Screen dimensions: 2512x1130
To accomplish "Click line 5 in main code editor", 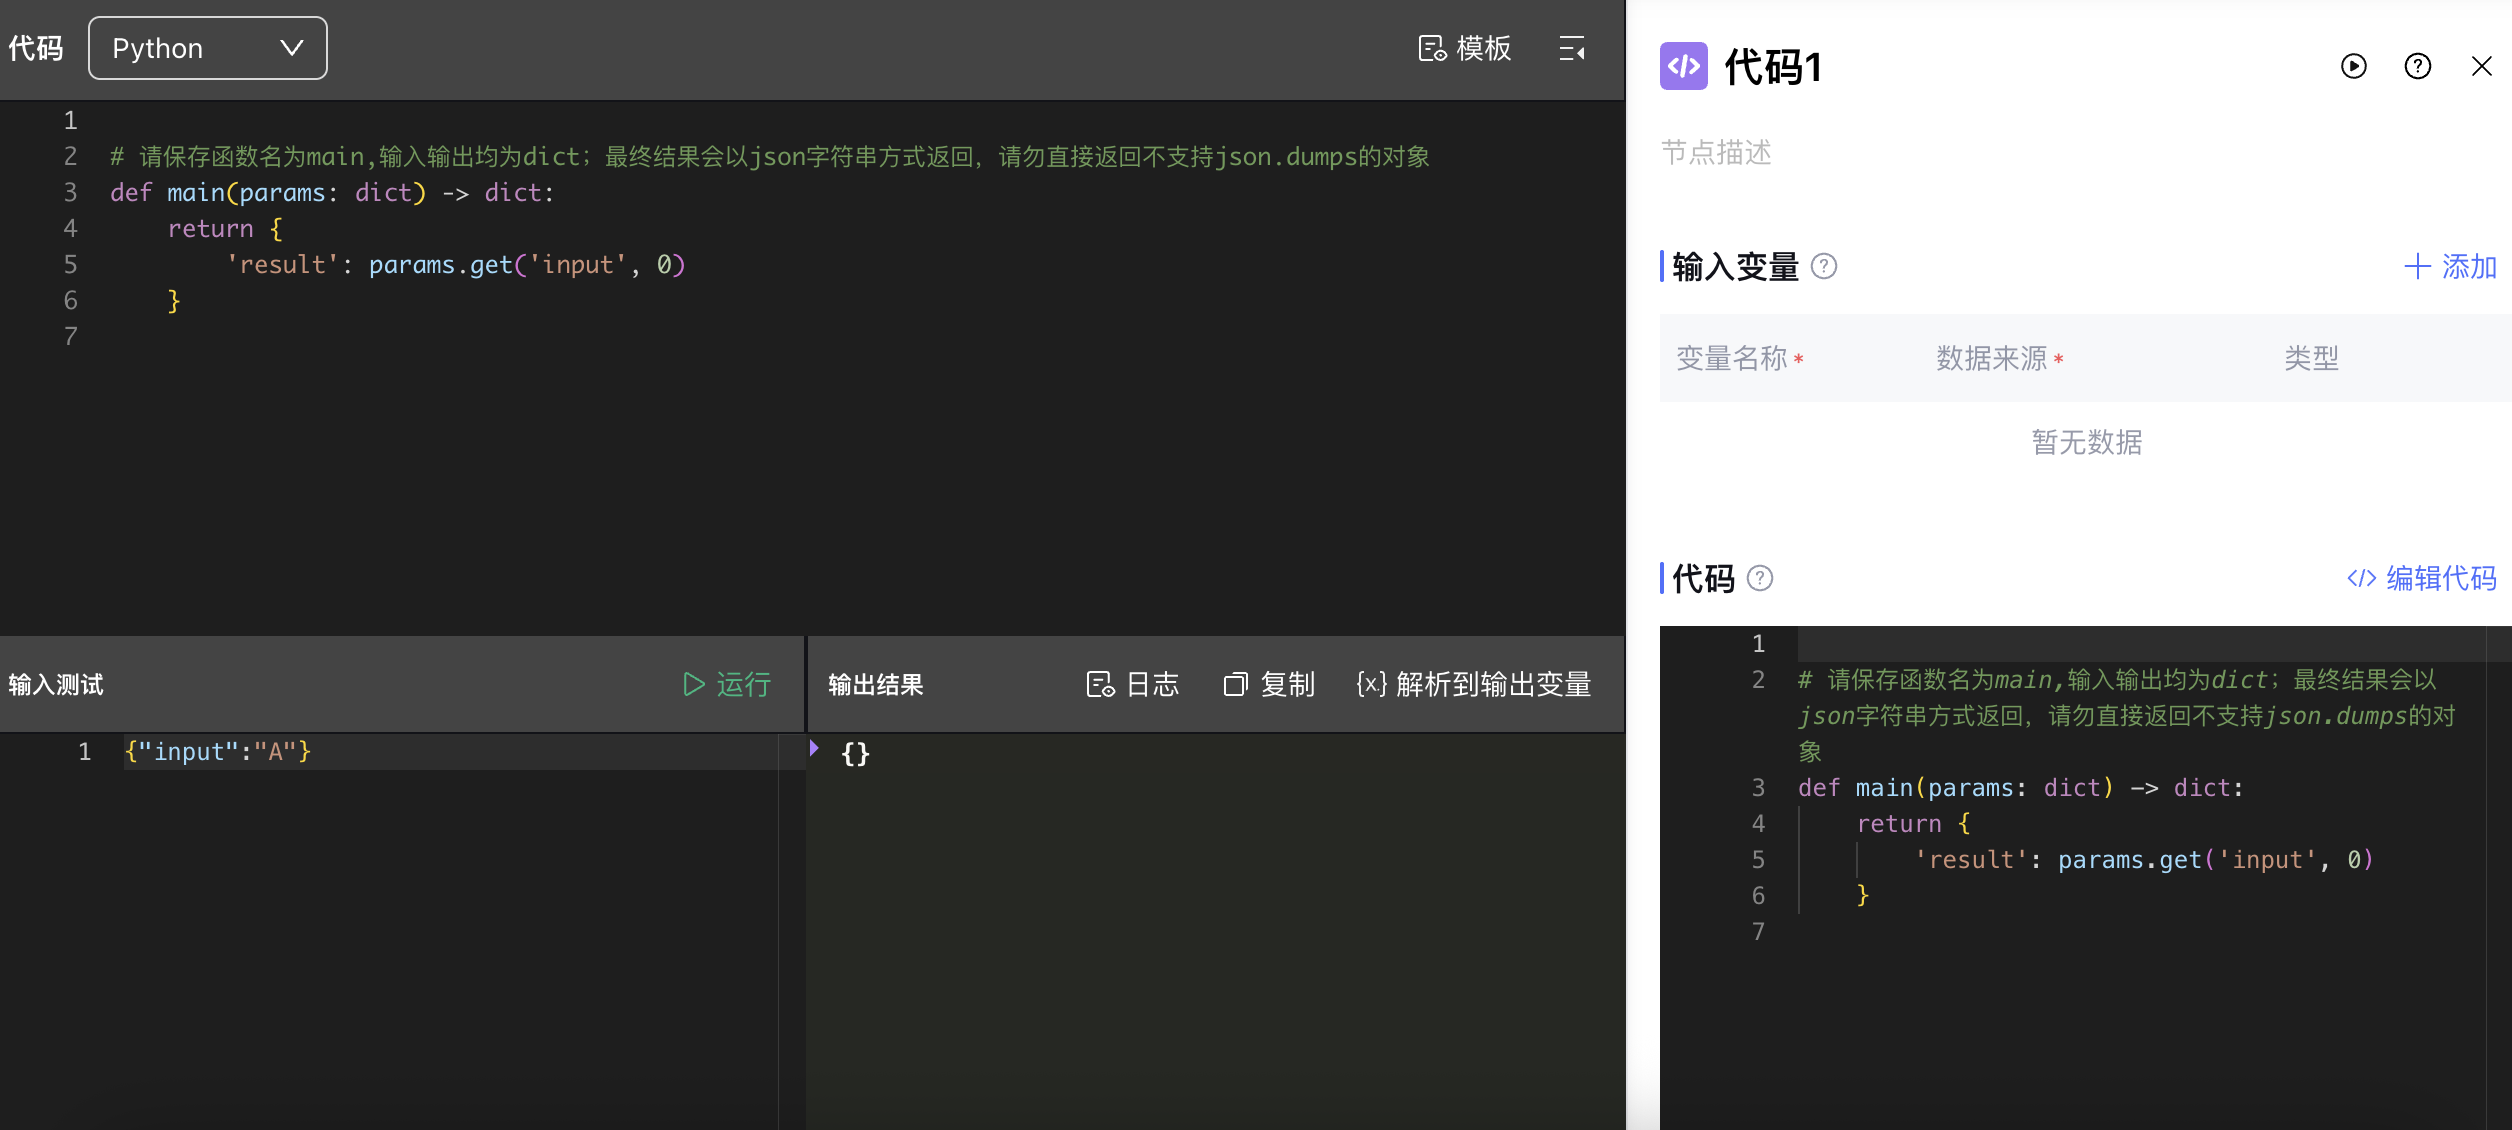I will [x=456, y=265].
